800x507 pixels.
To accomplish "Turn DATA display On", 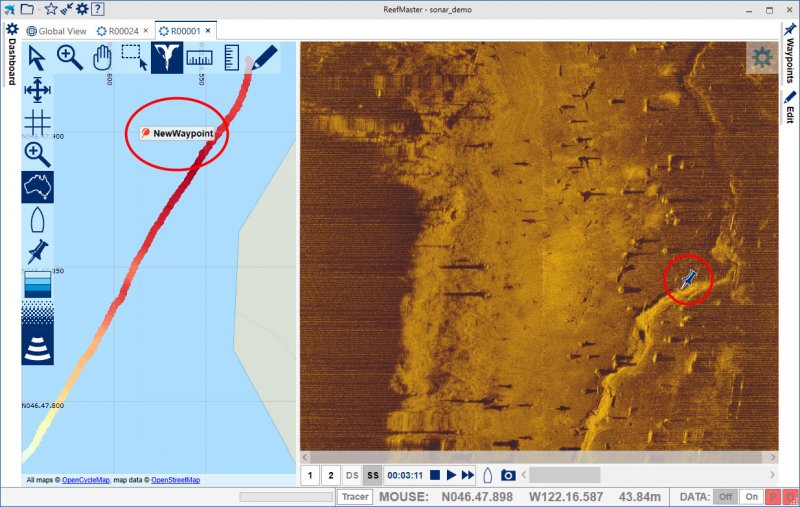I will [751, 497].
